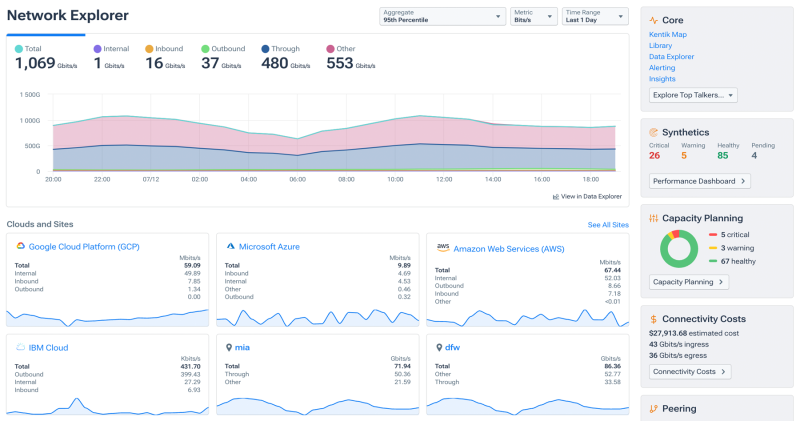Screen dimensions: 800x421
Task: Open the Kentik Map link
Action: point(667,34)
